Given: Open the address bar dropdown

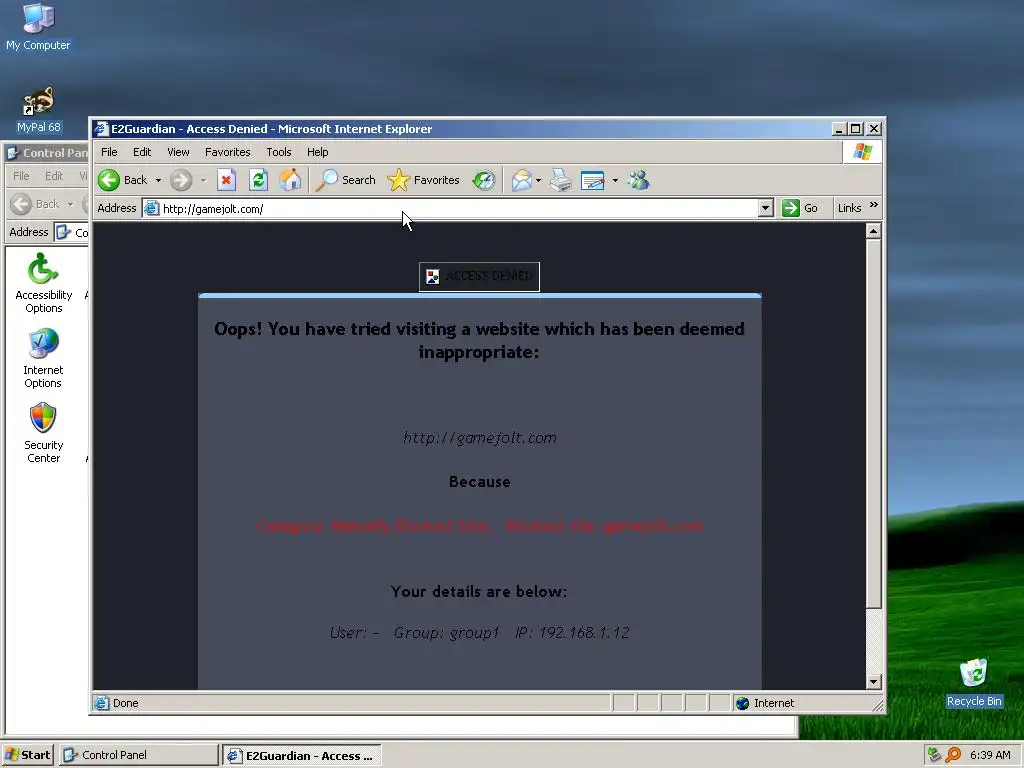Looking at the screenshot, I should pyautogui.click(x=766, y=208).
